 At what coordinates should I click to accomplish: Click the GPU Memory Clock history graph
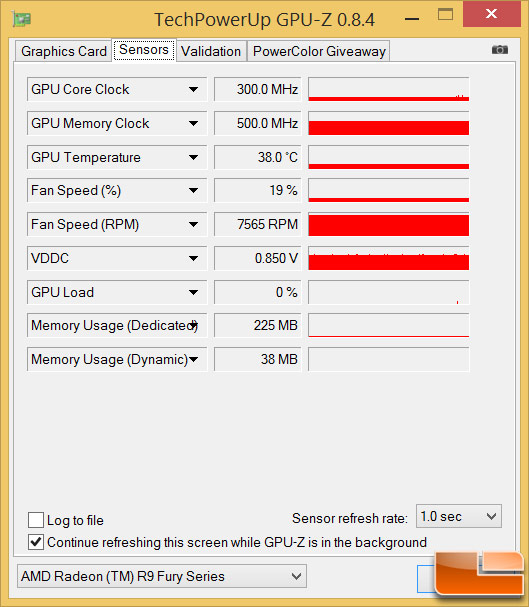click(389, 123)
